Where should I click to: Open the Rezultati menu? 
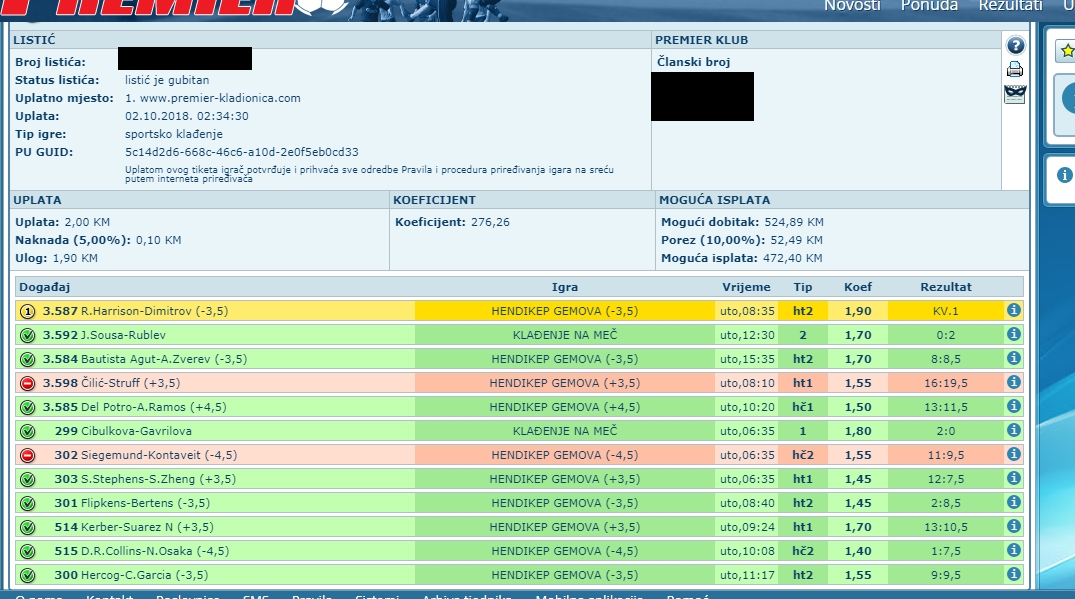(1011, 5)
